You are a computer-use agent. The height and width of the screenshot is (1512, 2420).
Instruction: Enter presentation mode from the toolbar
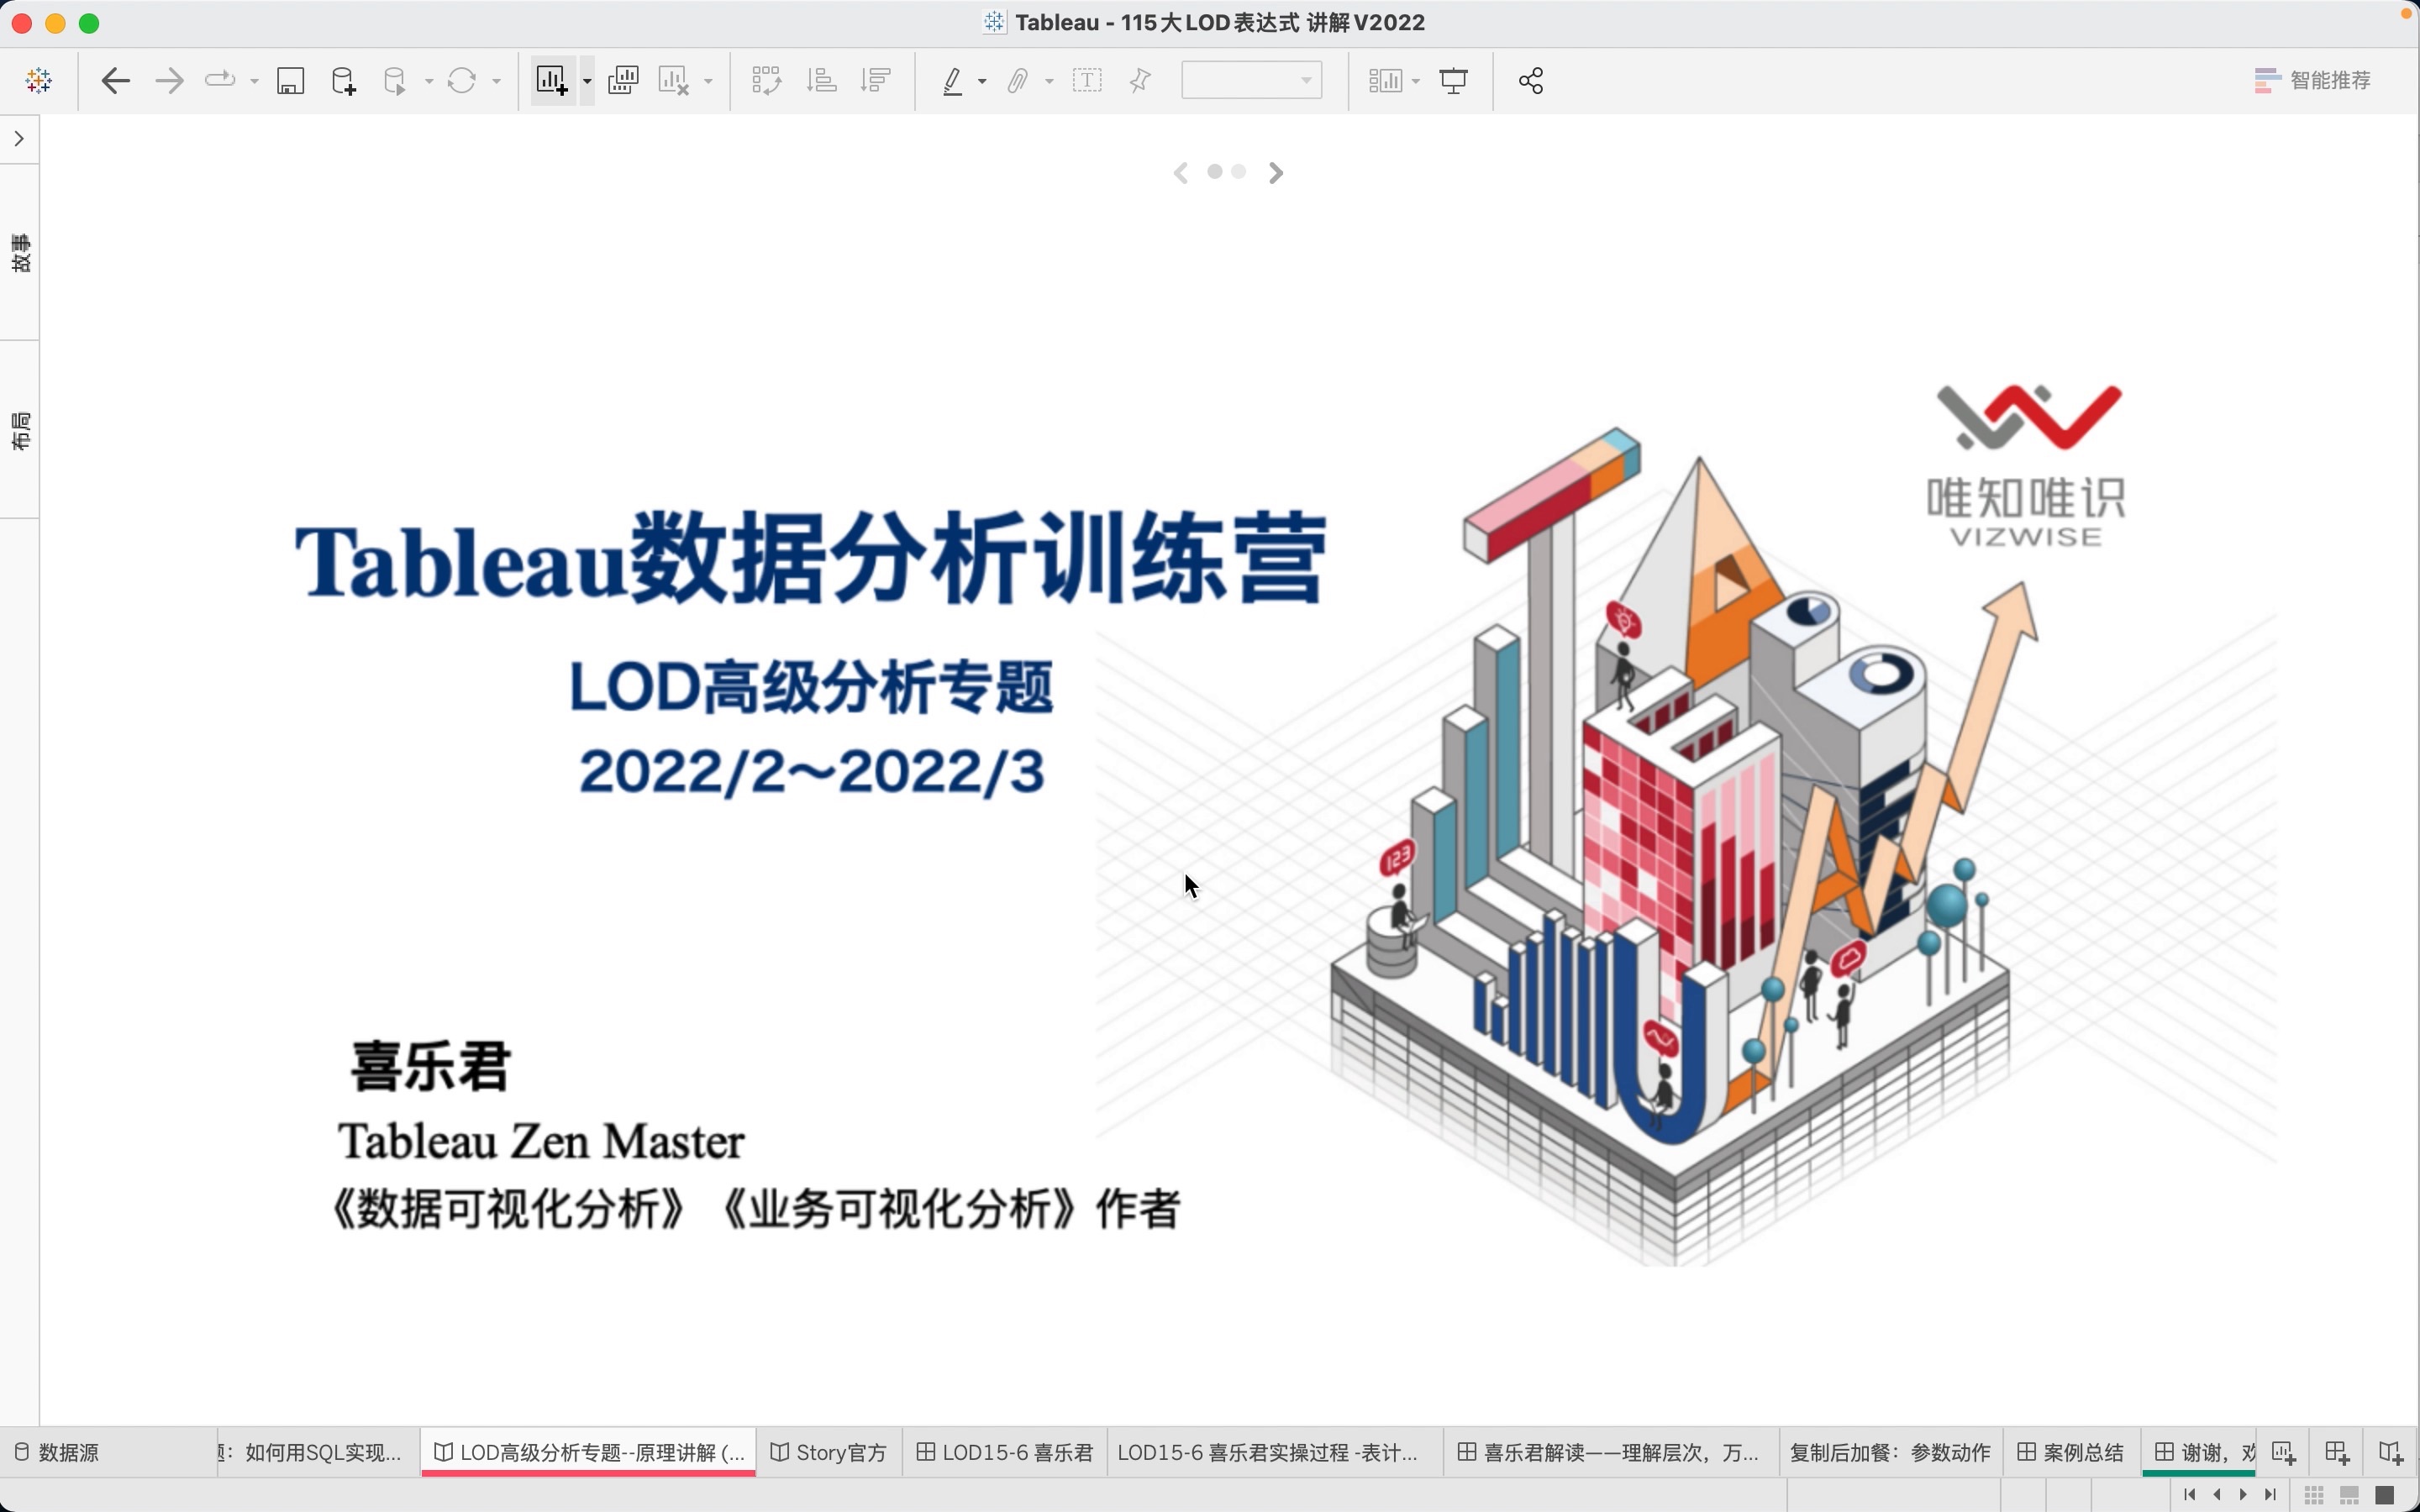click(x=1452, y=80)
